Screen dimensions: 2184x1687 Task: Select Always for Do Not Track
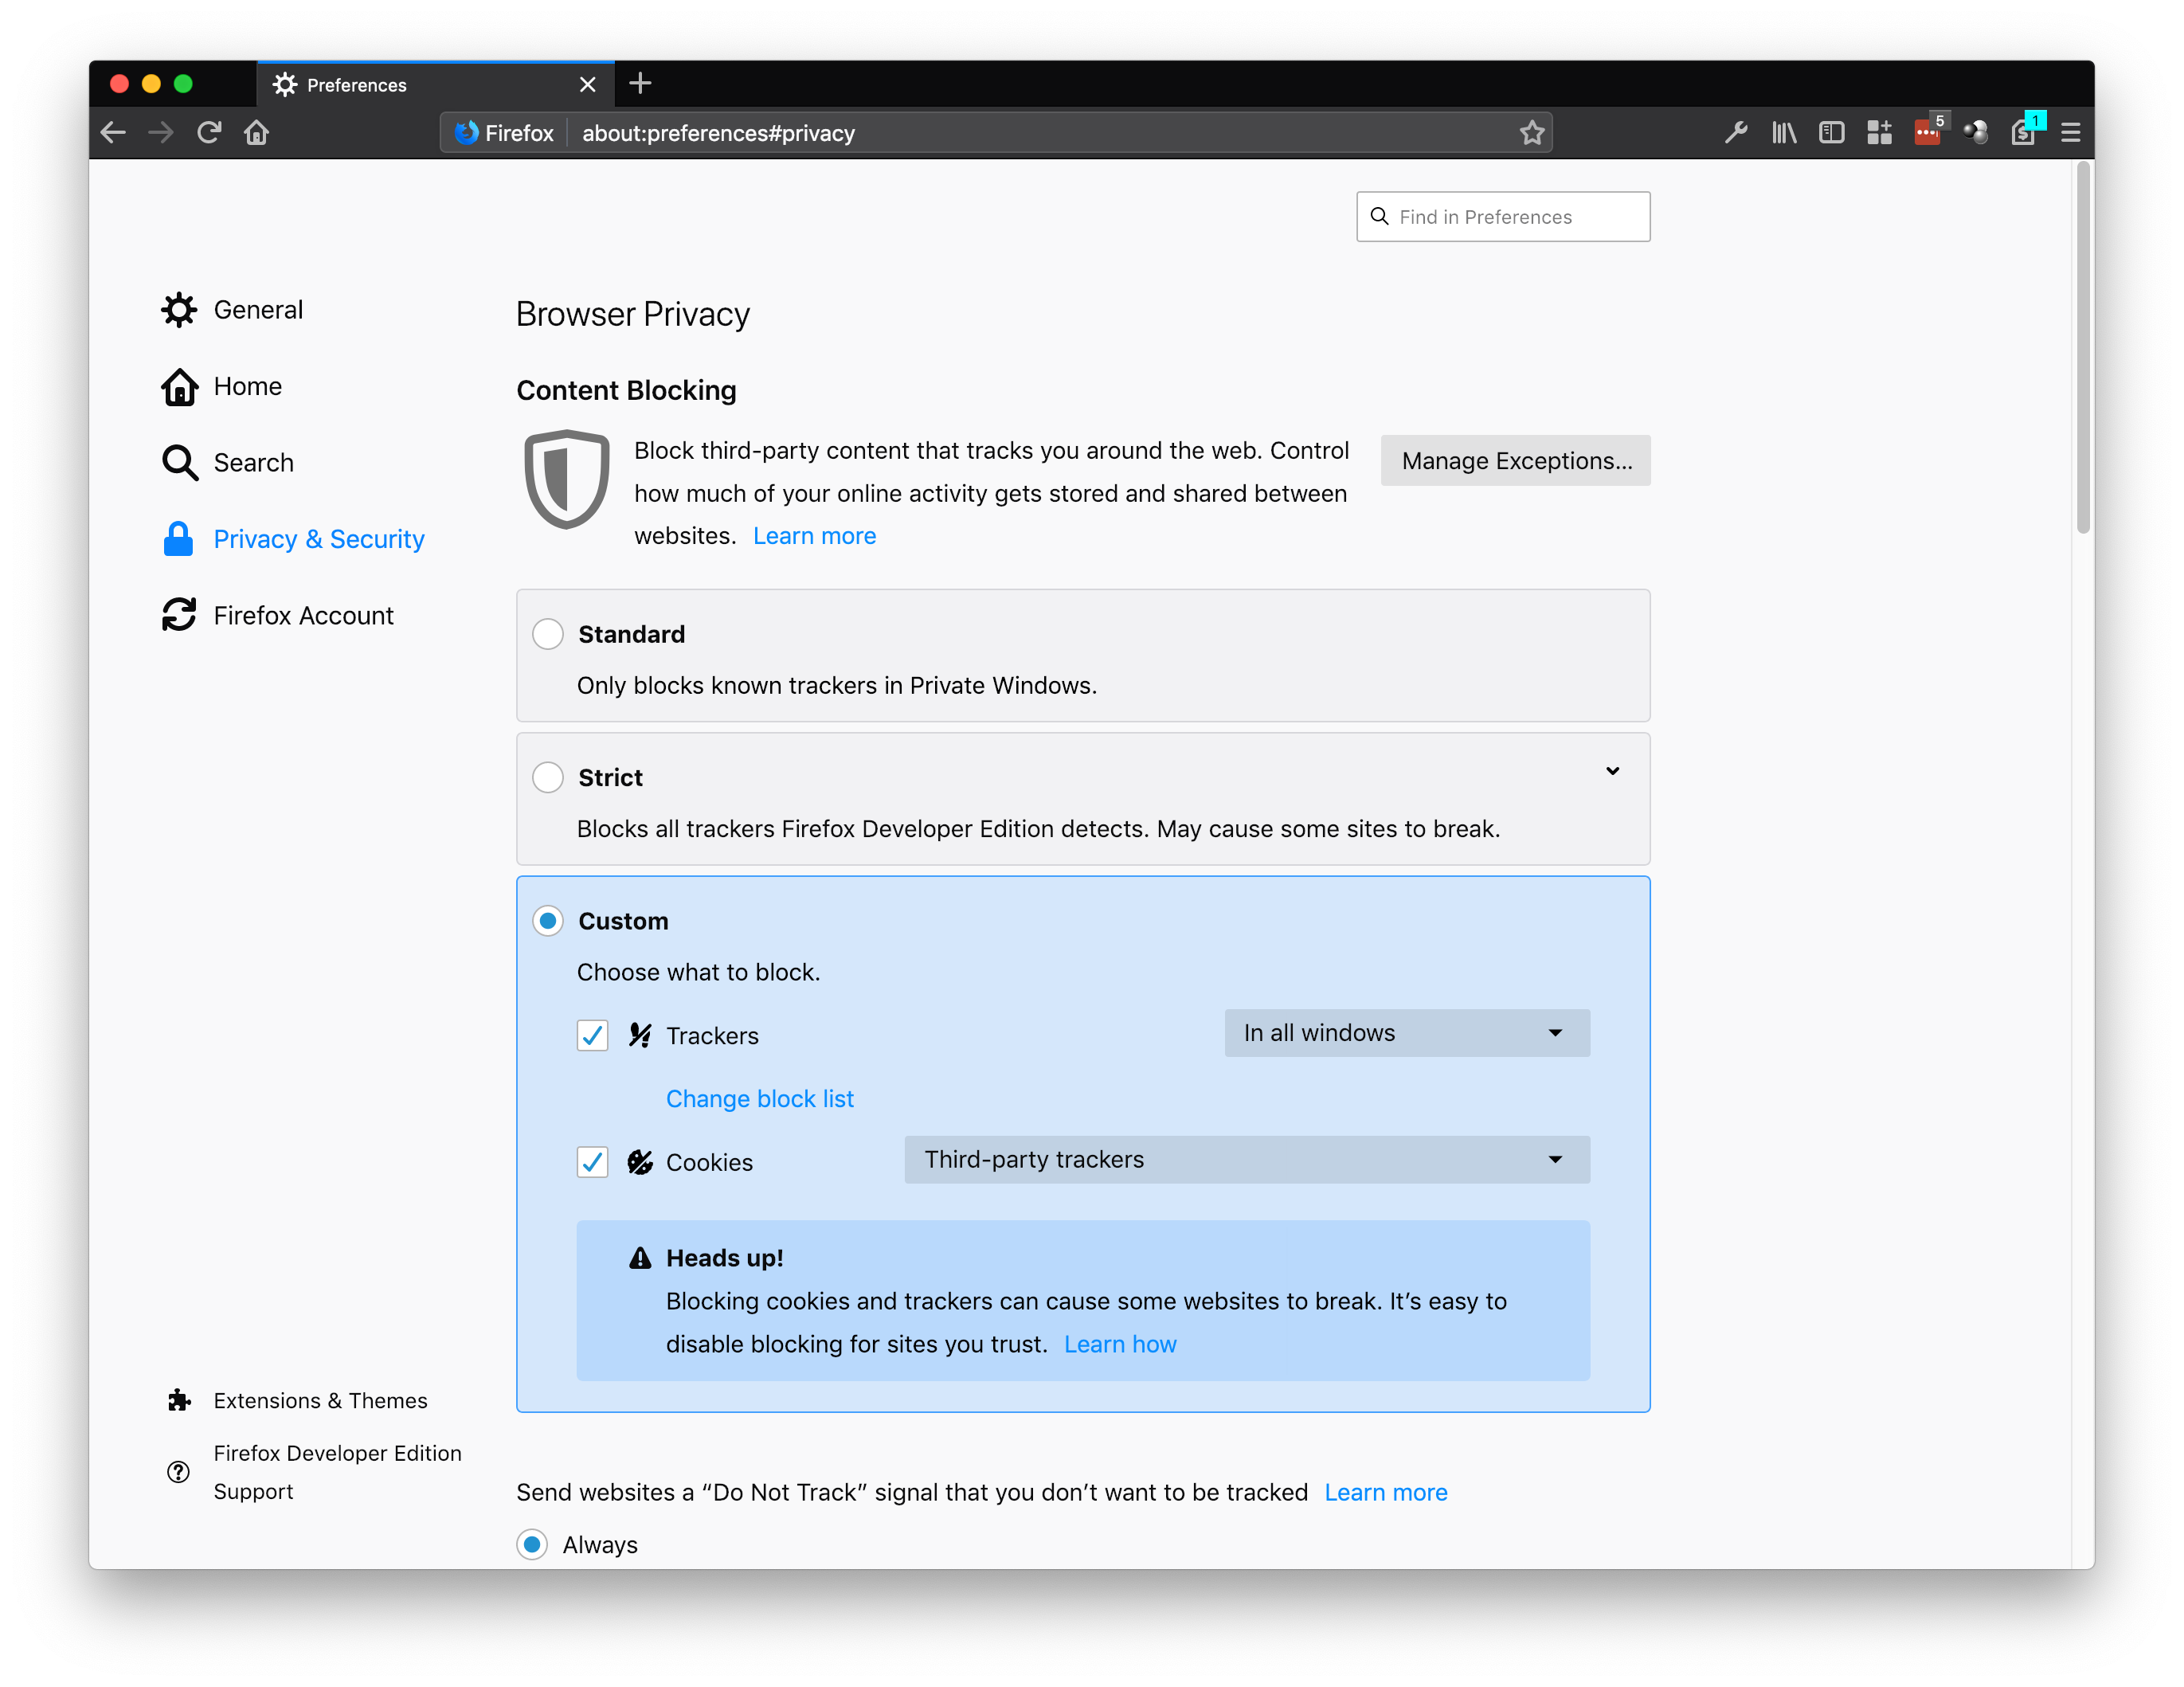point(532,1544)
